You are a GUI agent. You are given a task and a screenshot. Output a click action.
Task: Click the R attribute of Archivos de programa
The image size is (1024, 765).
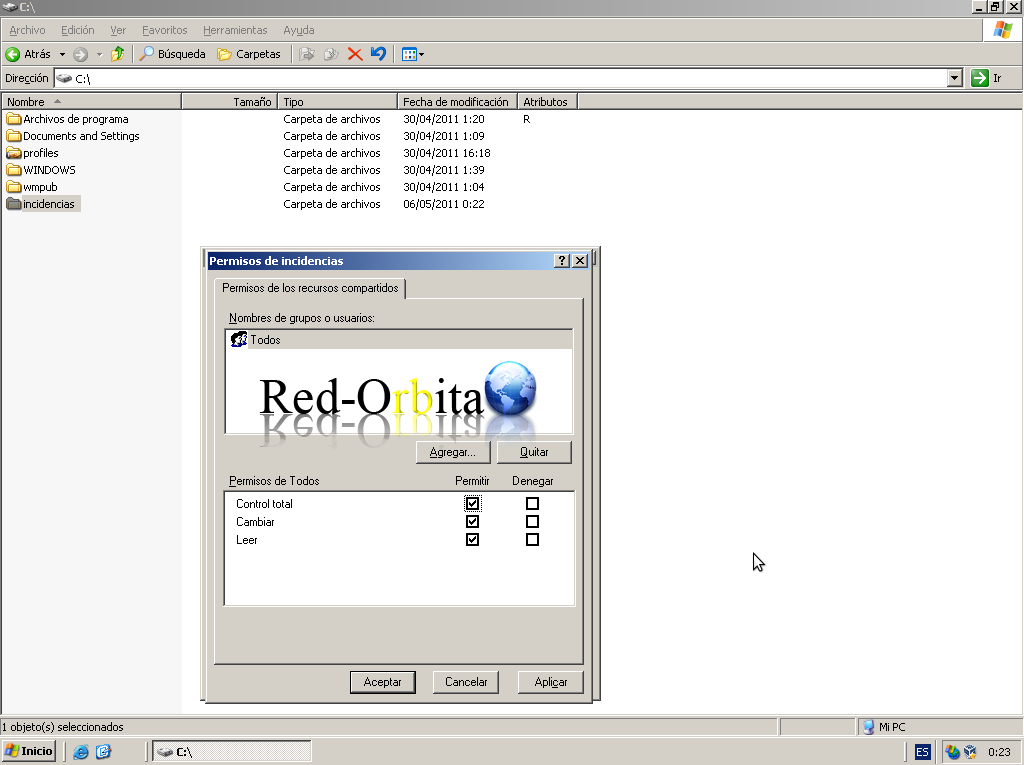(526, 119)
